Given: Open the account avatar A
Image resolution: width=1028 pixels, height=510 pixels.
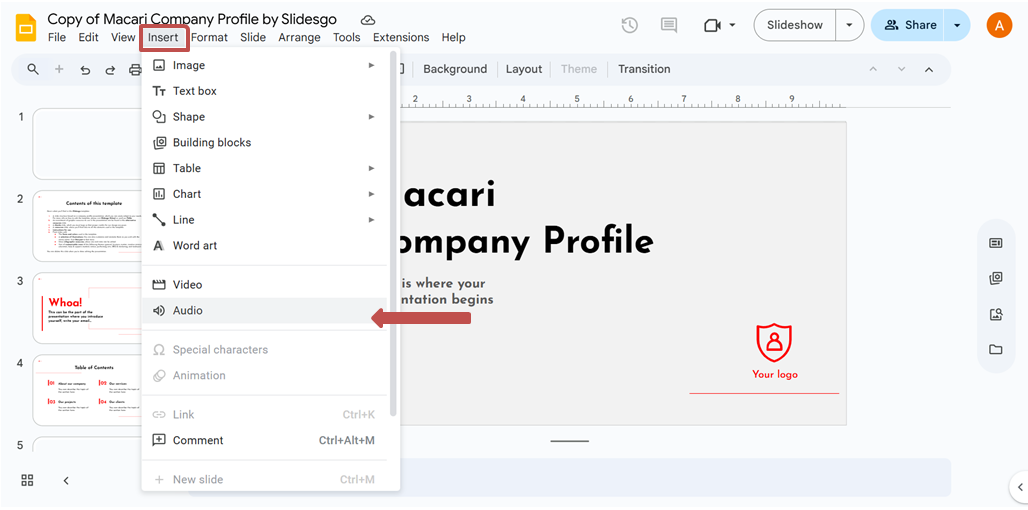Looking at the screenshot, I should click(999, 25).
